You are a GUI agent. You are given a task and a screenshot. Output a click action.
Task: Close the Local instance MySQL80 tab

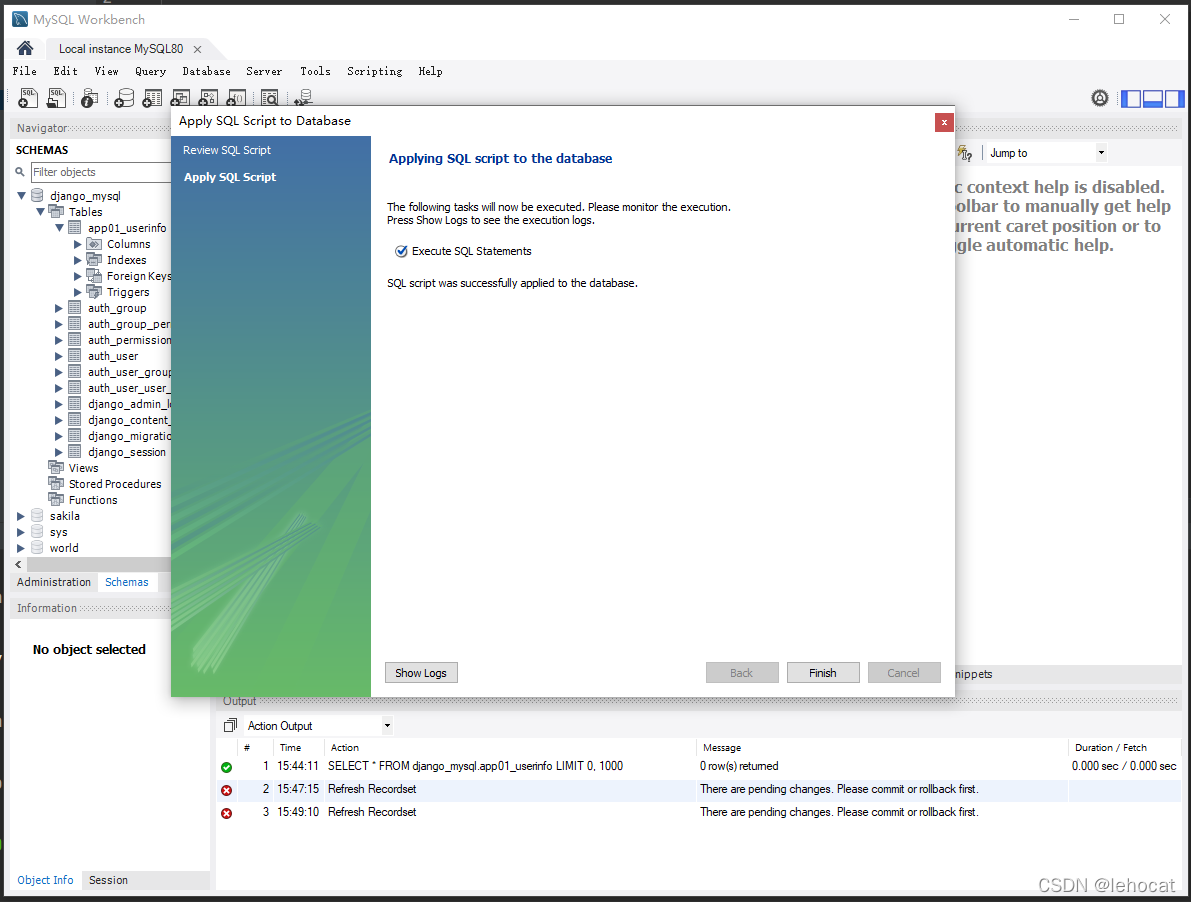(197, 49)
